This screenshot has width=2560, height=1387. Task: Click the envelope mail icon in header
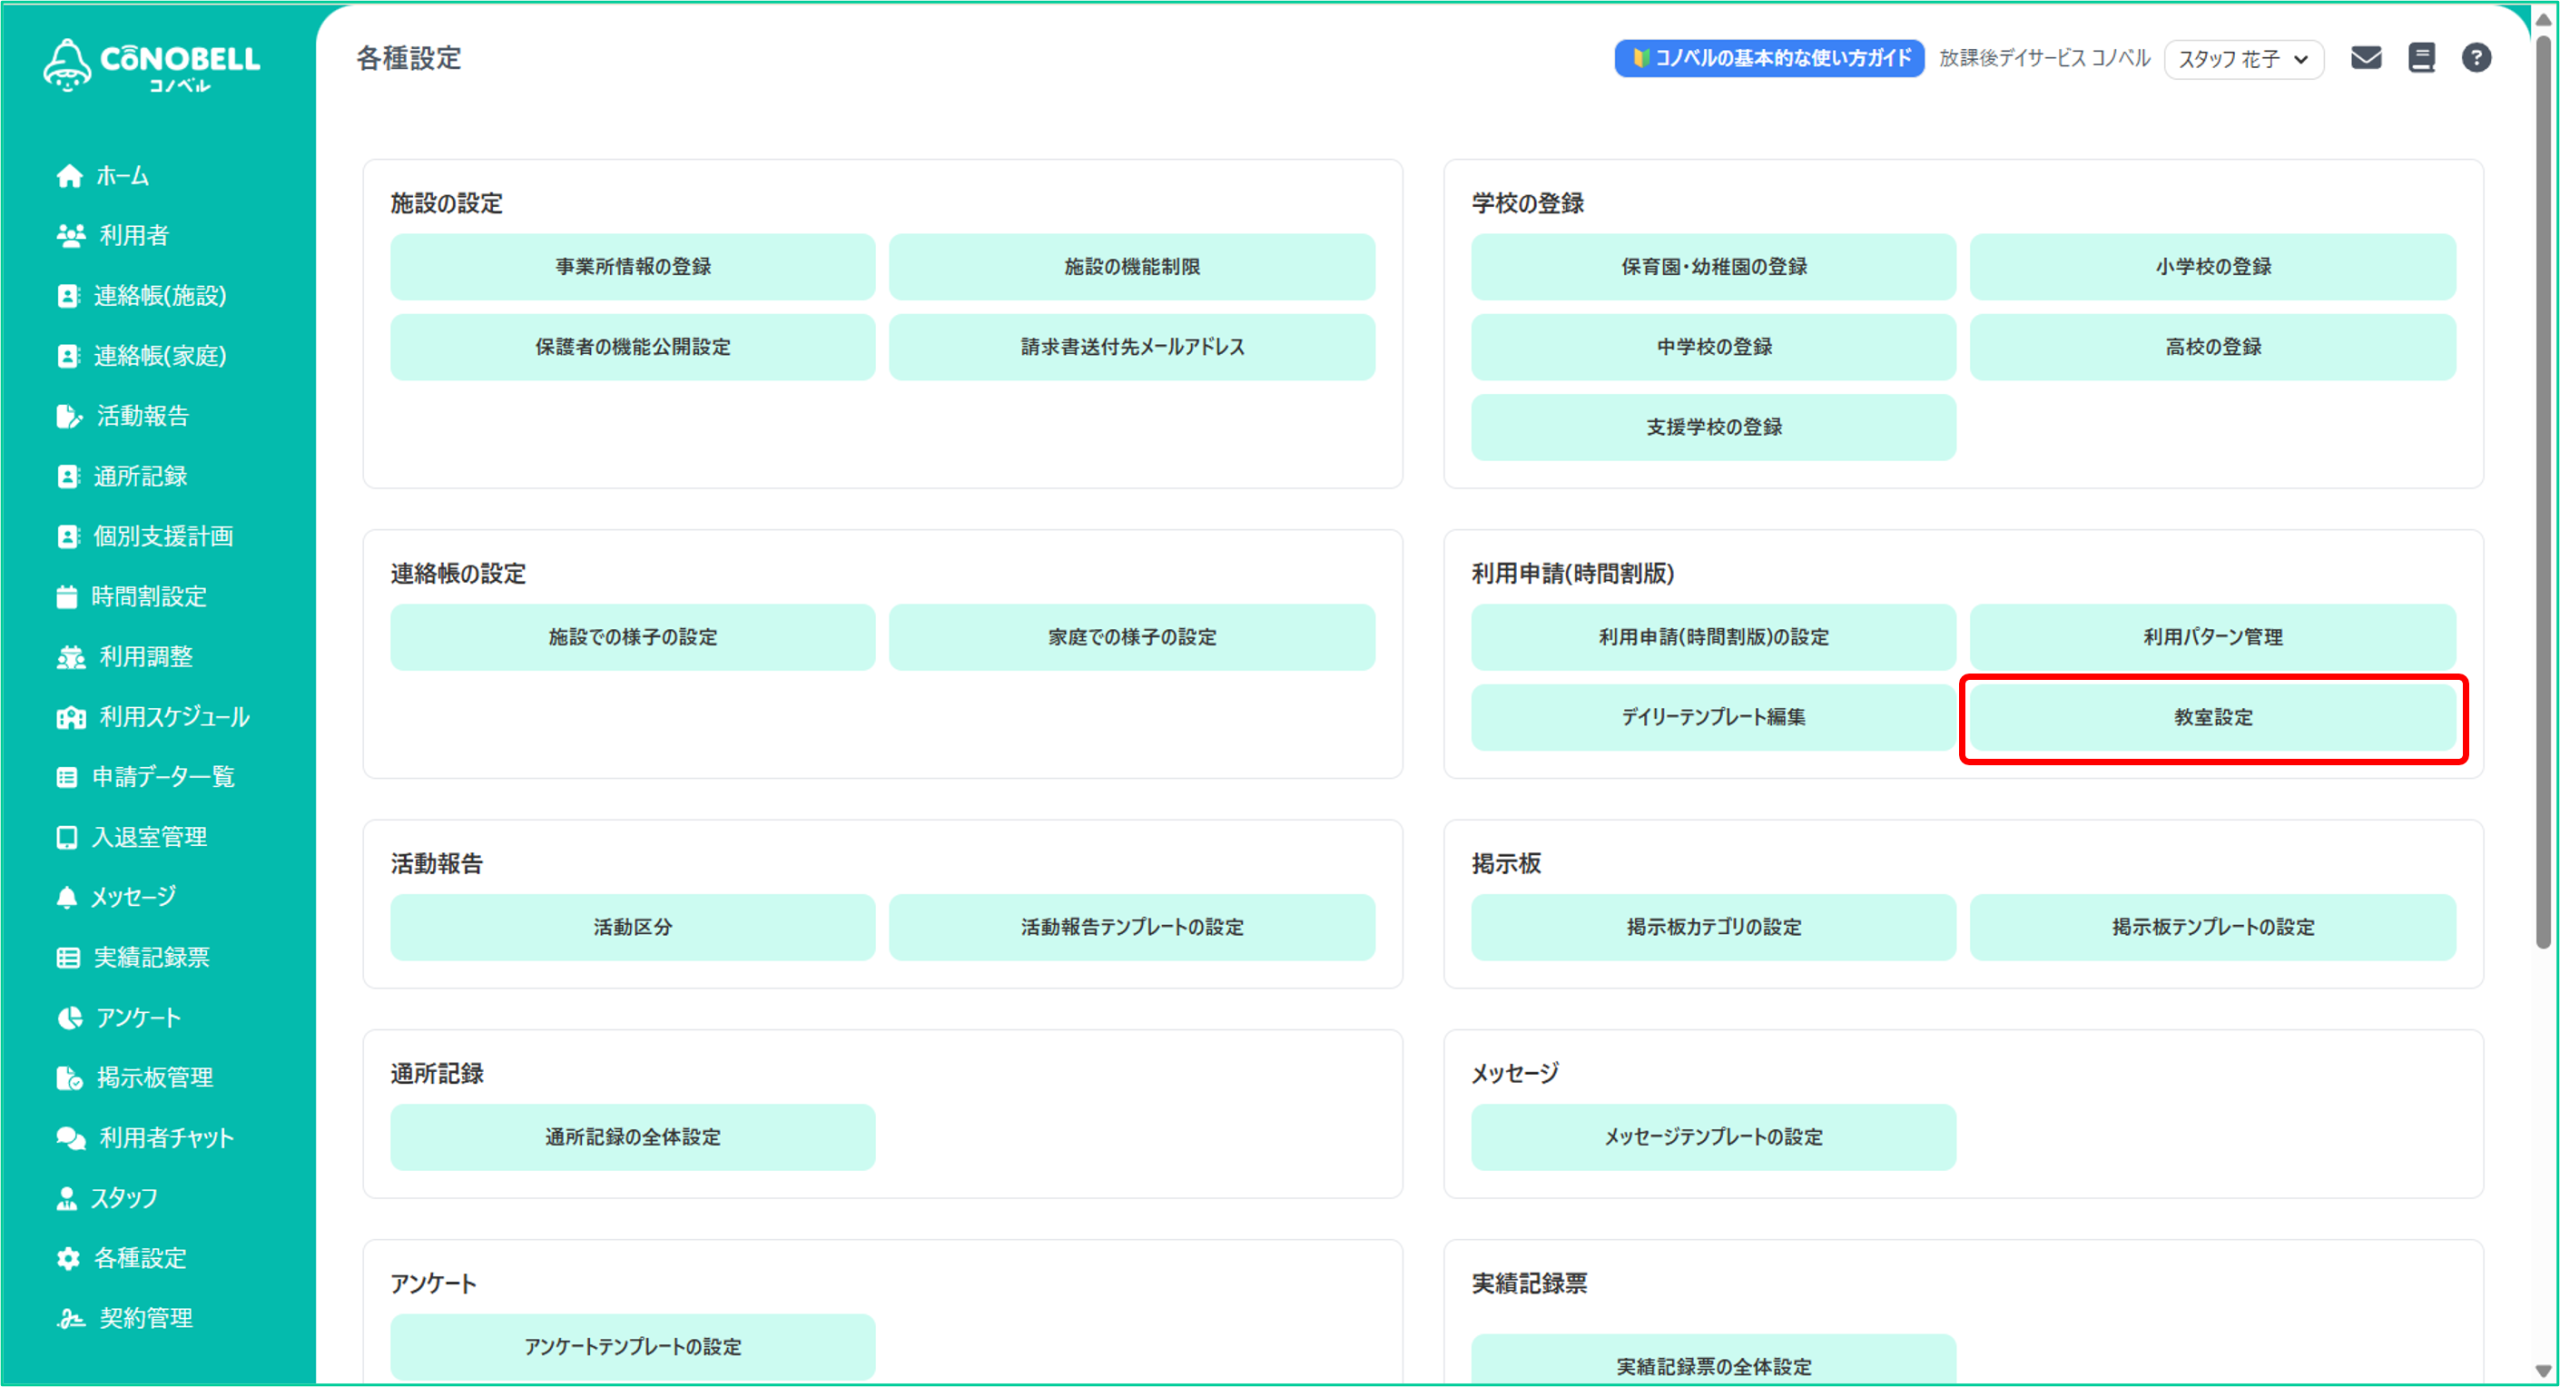[2365, 58]
